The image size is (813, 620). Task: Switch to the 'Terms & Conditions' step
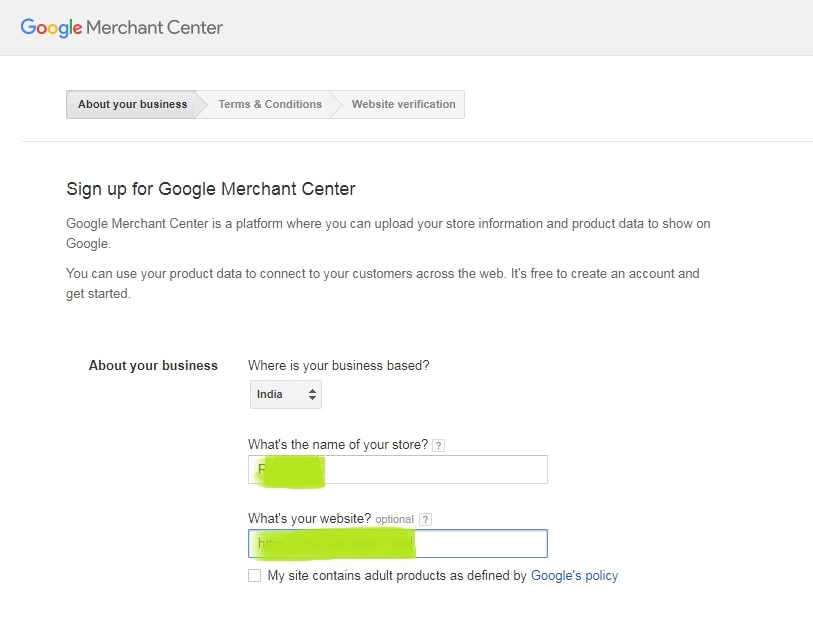pos(270,104)
